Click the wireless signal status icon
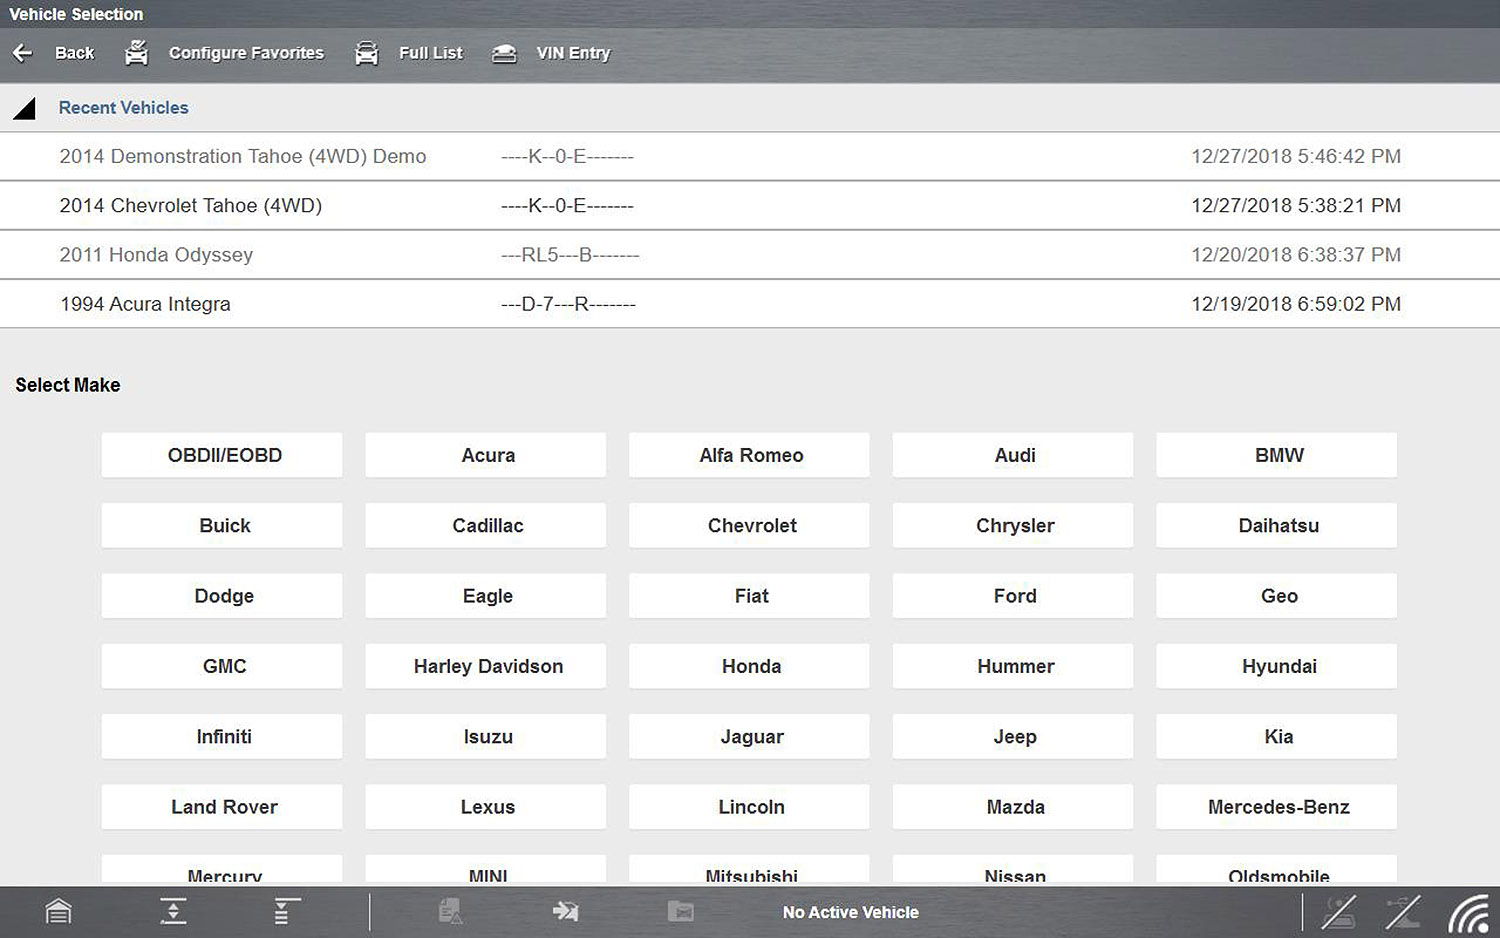 coord(1467,912)
